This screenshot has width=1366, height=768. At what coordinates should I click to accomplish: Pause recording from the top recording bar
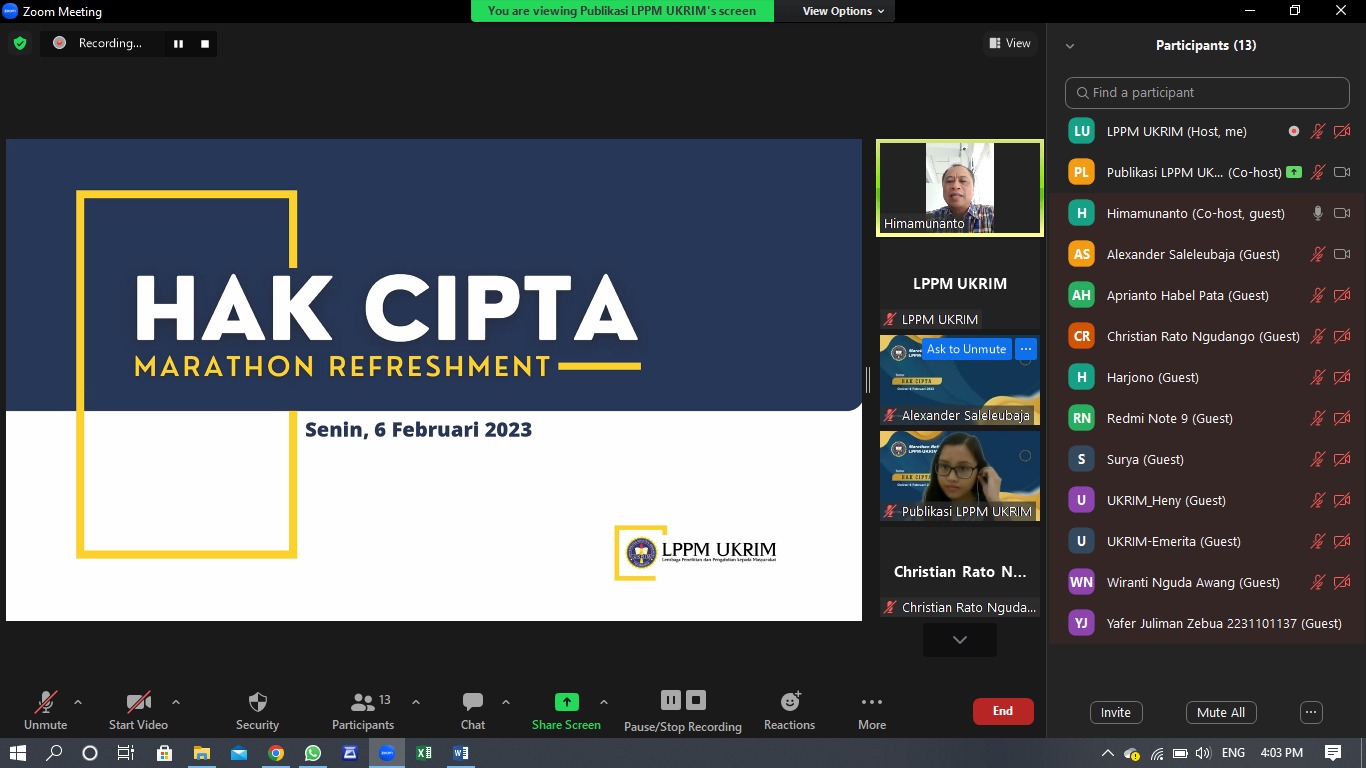click(178, 43)
